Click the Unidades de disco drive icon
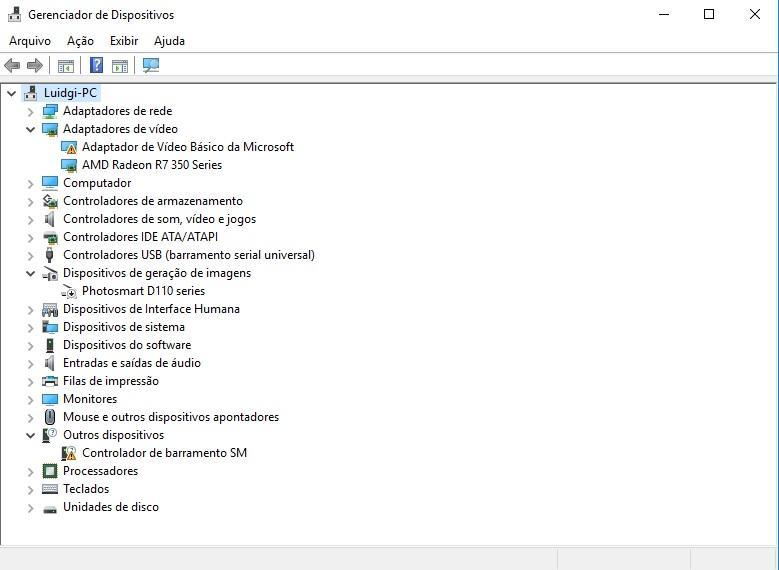Screen dimensions: 779x570 (x=50, y=509)
